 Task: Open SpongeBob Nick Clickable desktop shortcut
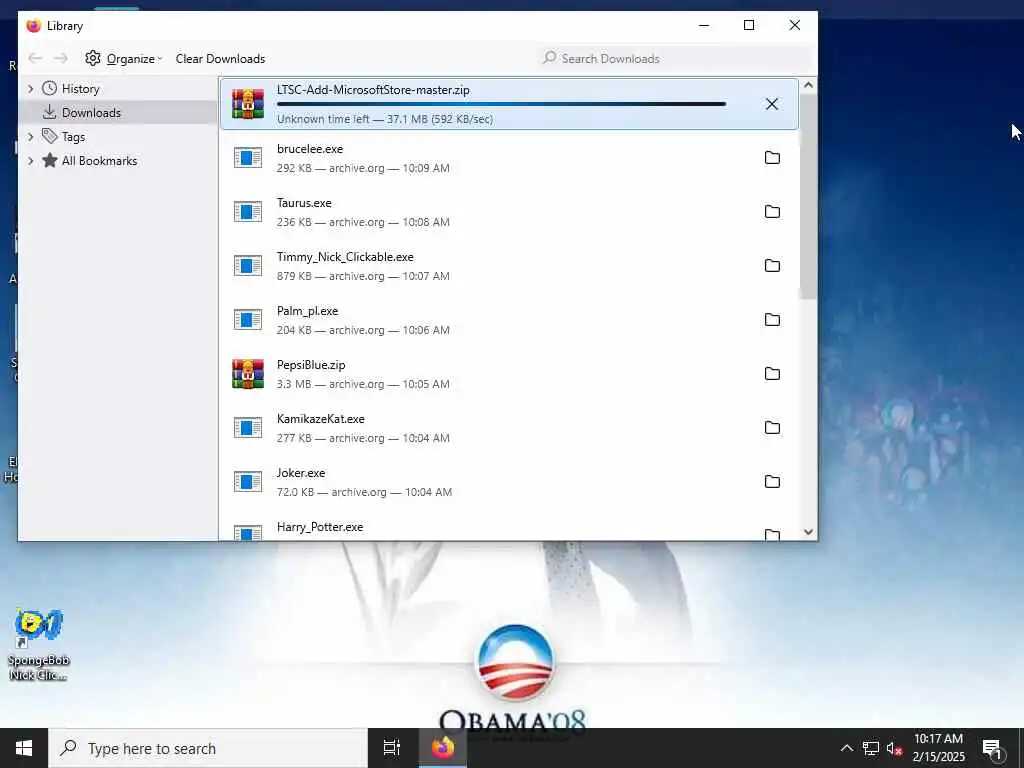tap(38, 645)
